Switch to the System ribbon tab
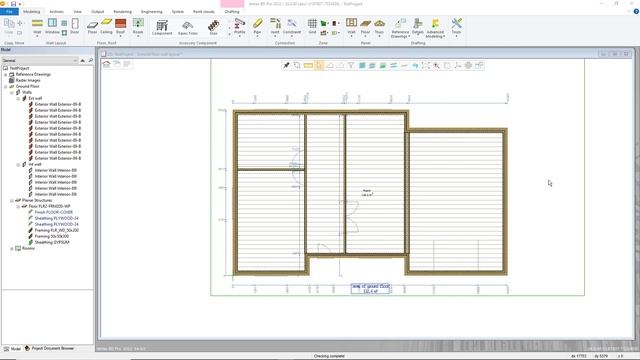Screen dimensions: 640x360 pyautogui.click(x=178, y=11)
